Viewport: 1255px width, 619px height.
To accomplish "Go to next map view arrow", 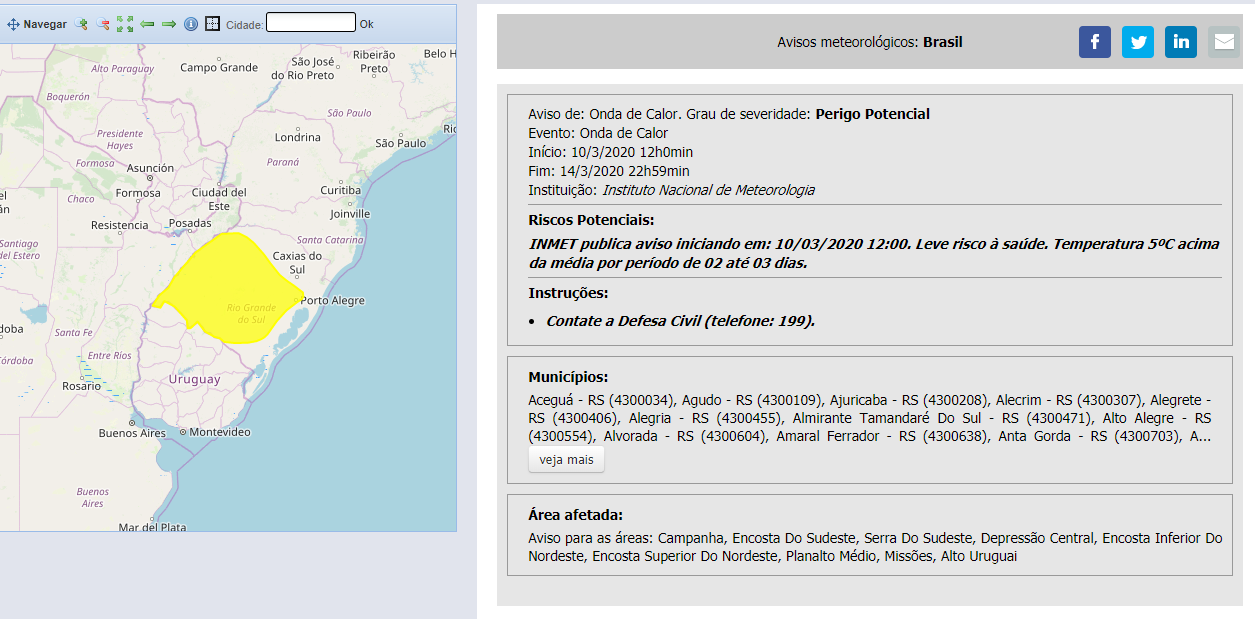I will 169,24.
